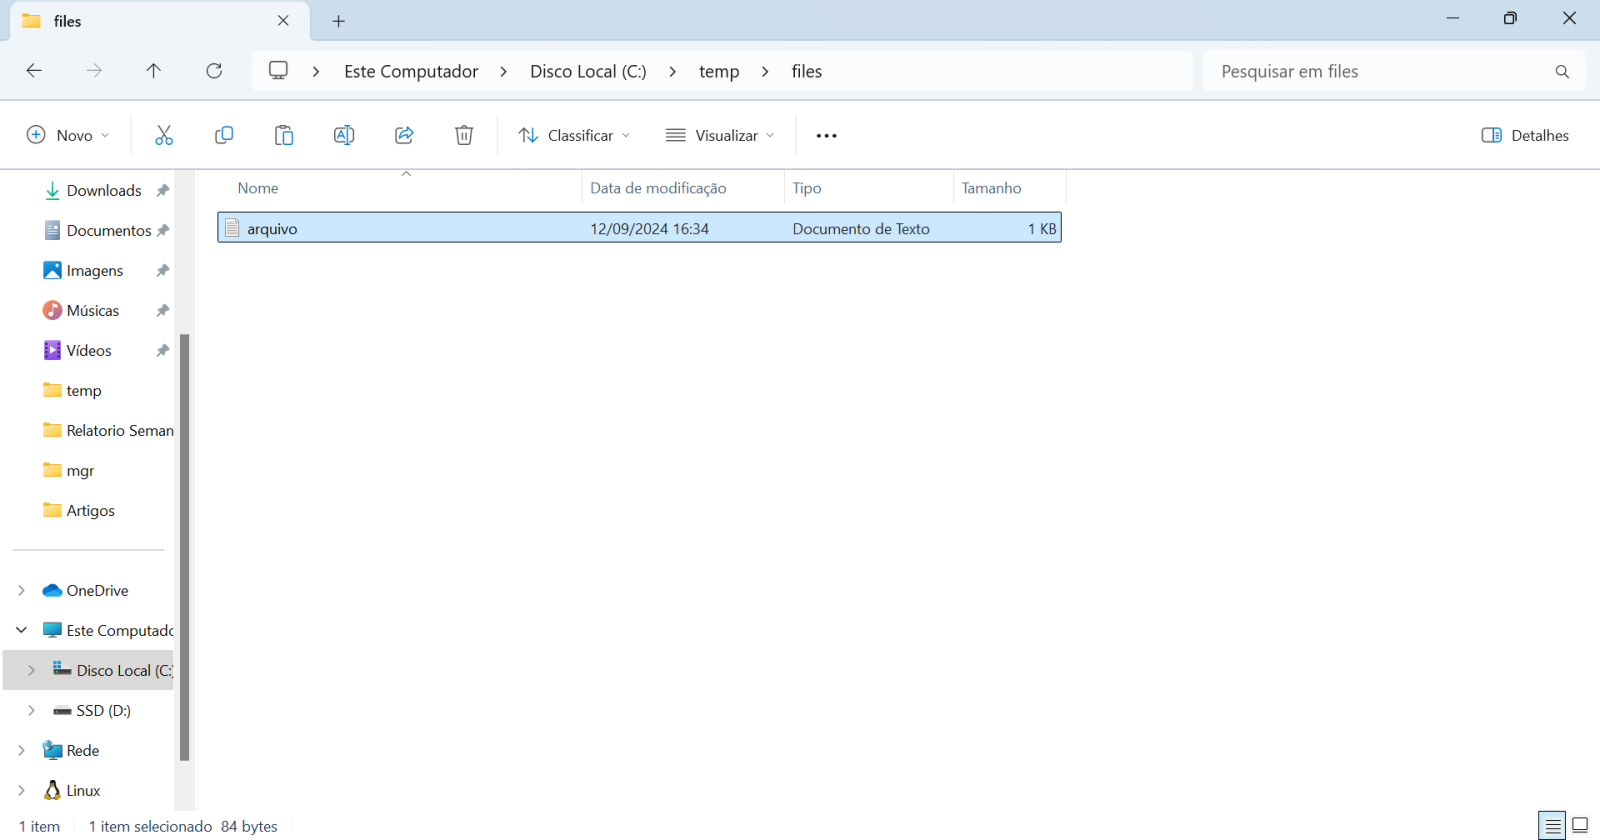The image size is (1600, 840).
Task: Switch to large icons view mode
Action: pos(1580,825)
